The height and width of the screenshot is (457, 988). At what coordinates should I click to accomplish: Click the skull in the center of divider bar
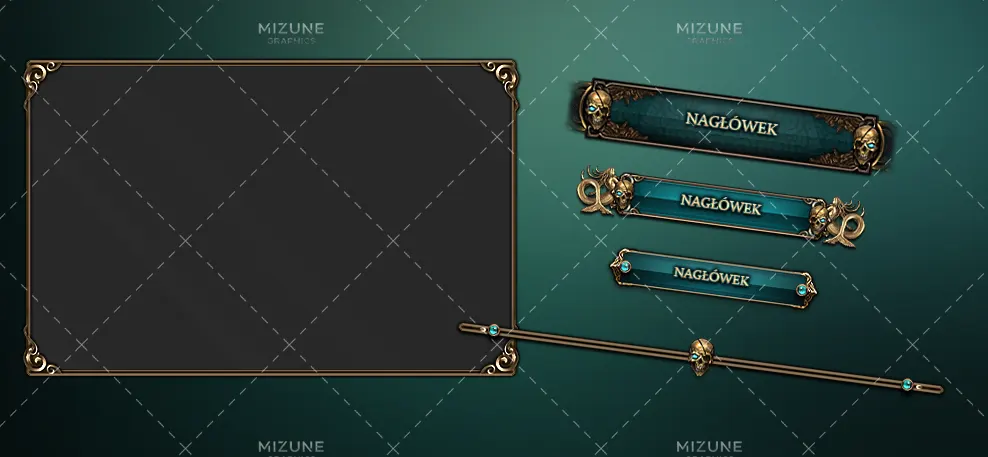click(x=701, y=356)
